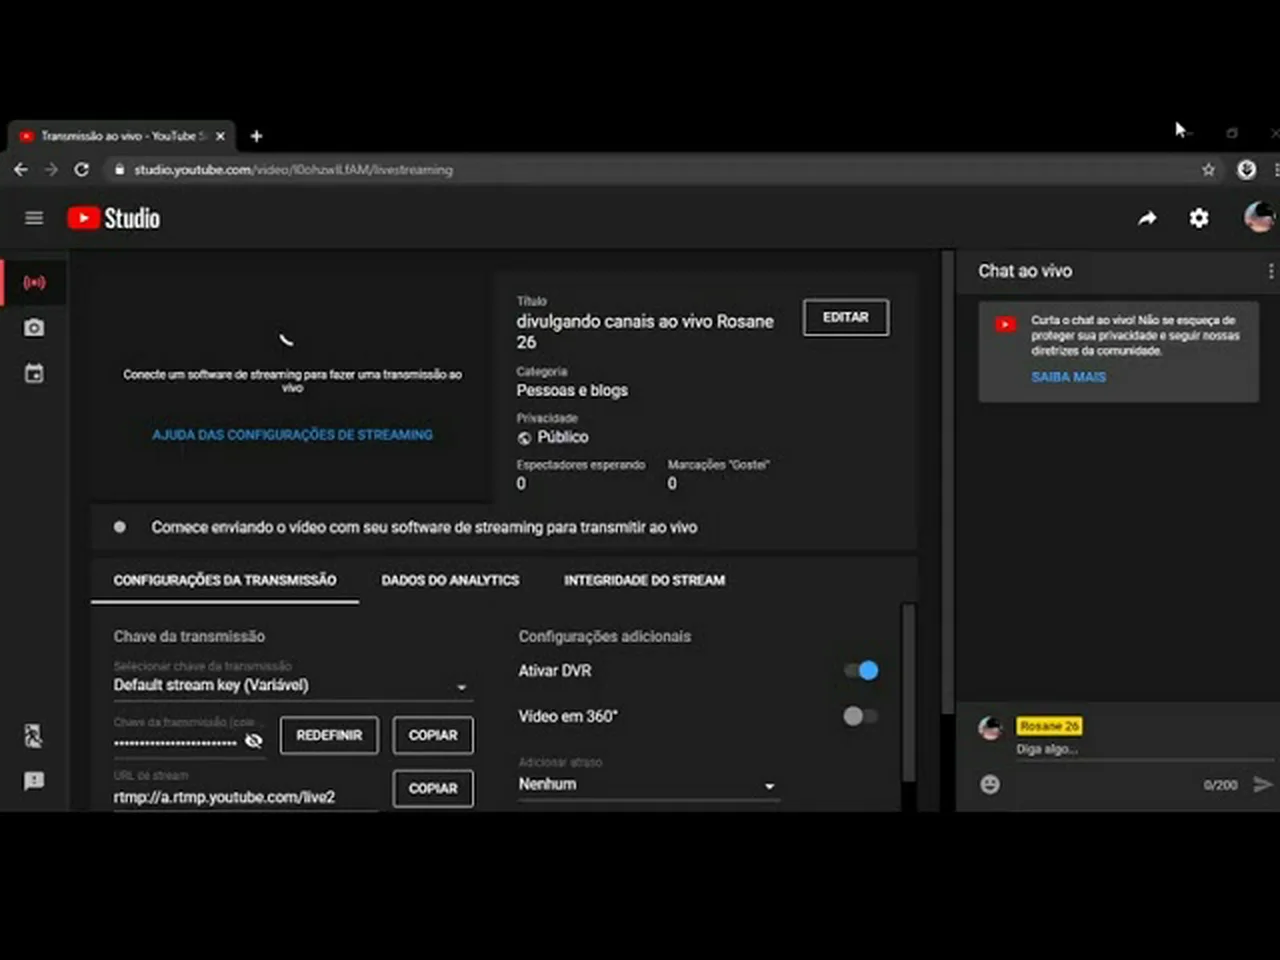Open the Manage calendar sidebar icon
The width and height of the screenshot is (1280, 960).
pos(34,374)
